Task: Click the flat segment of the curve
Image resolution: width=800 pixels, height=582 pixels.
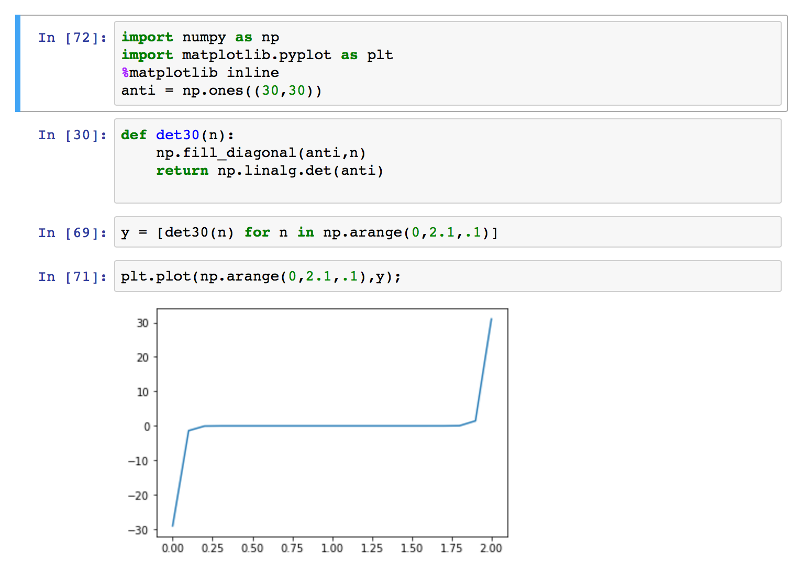Action: tap(332, 426)
